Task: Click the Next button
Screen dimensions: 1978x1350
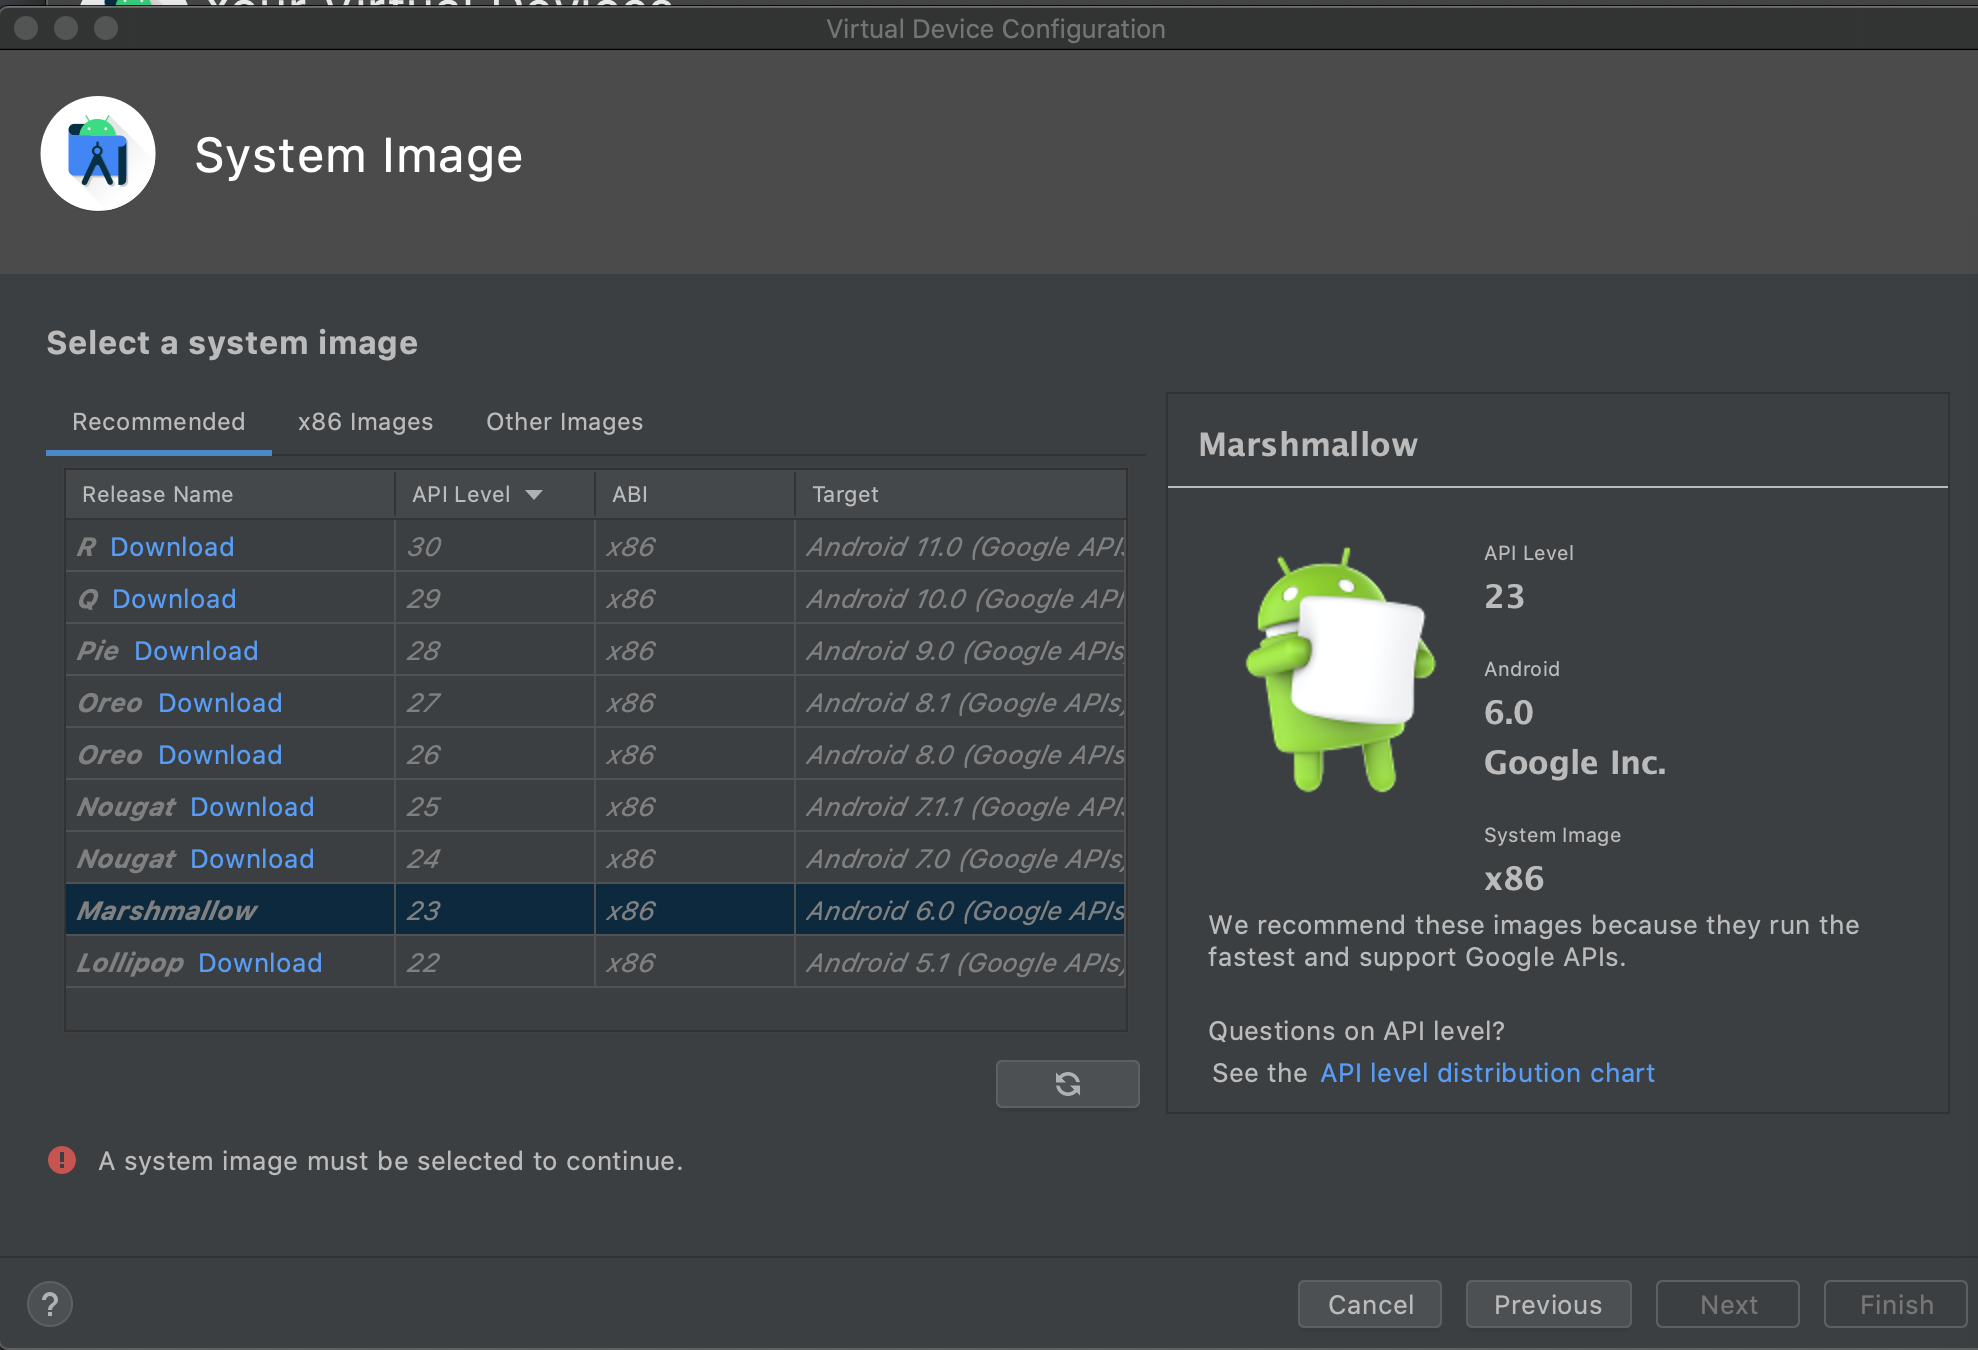Action: [1728, 1304]
